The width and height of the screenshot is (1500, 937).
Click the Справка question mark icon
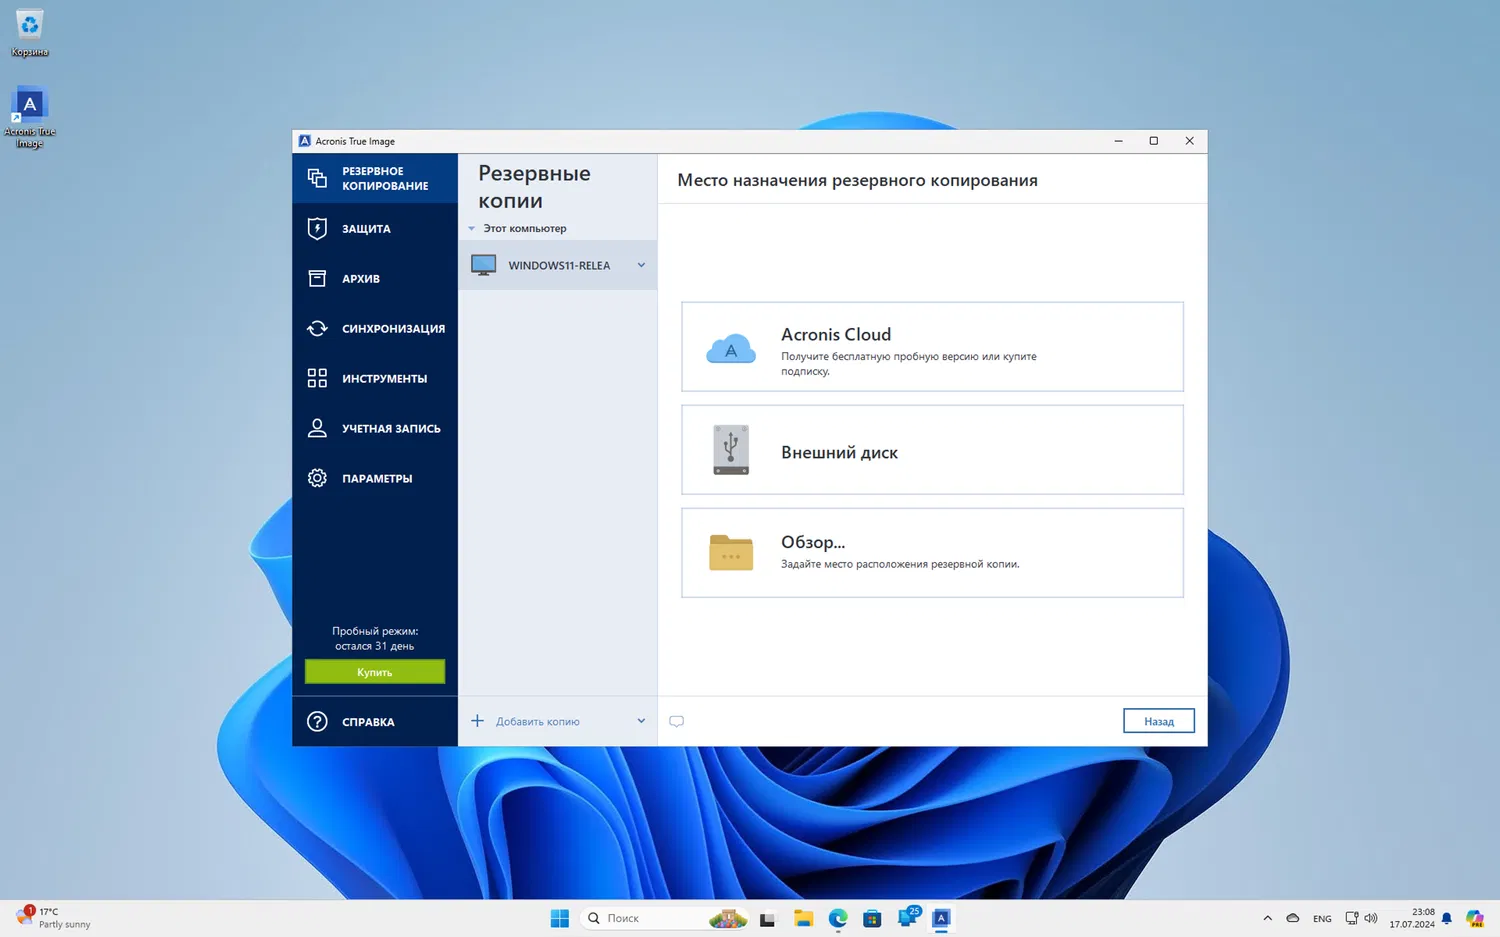point(317,721)
